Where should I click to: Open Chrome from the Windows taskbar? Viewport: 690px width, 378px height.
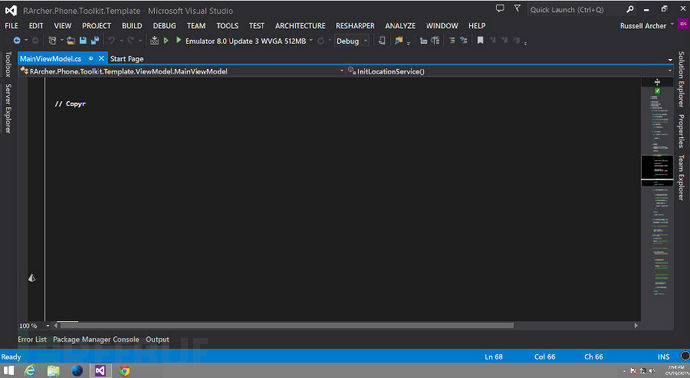[125, 371]
